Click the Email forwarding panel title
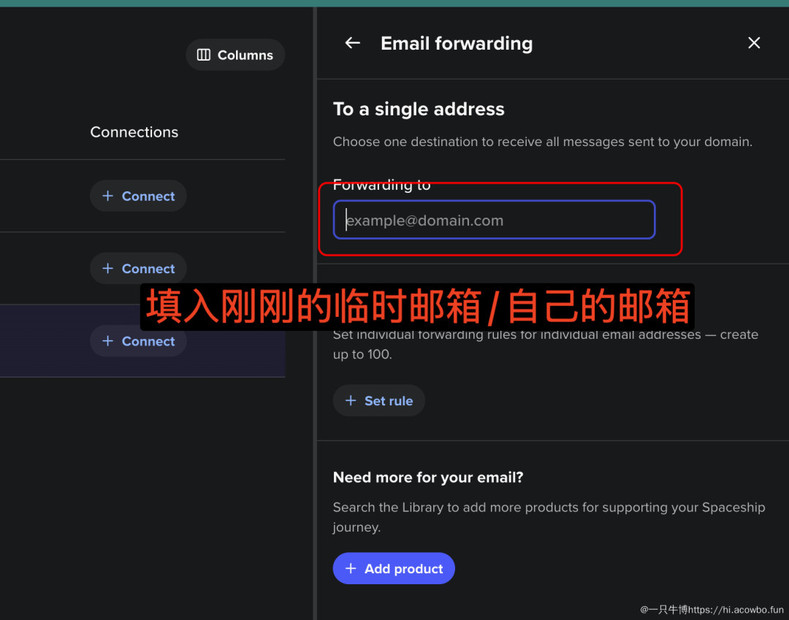 coord(456,43)
